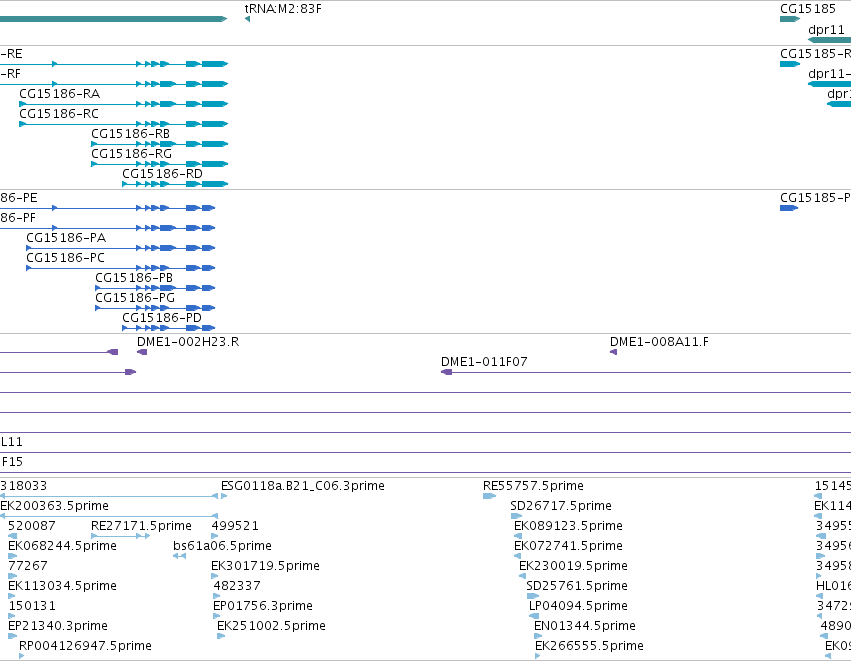This screenshot has width=851, height=661.
Task: Select EST ESG0118a.B21_C06.3prime label
Action: click(303, 486)
